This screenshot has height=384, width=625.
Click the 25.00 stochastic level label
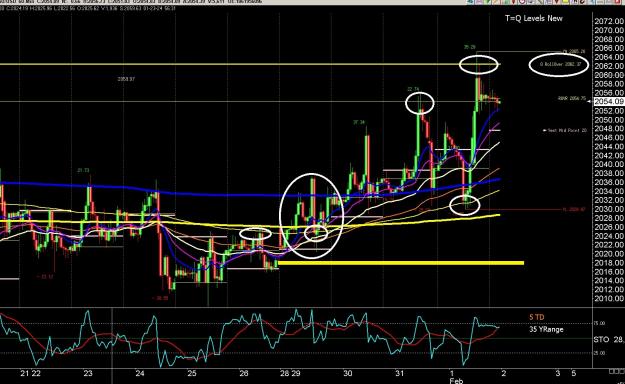600,353
